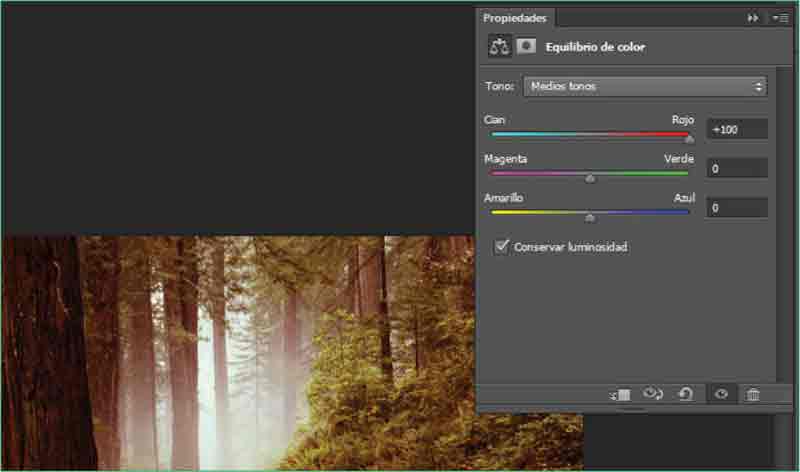Click the Amarillo-Azul slider handle
The height and width of the screenshot is (472, 800).
click(x=590, y=217)
